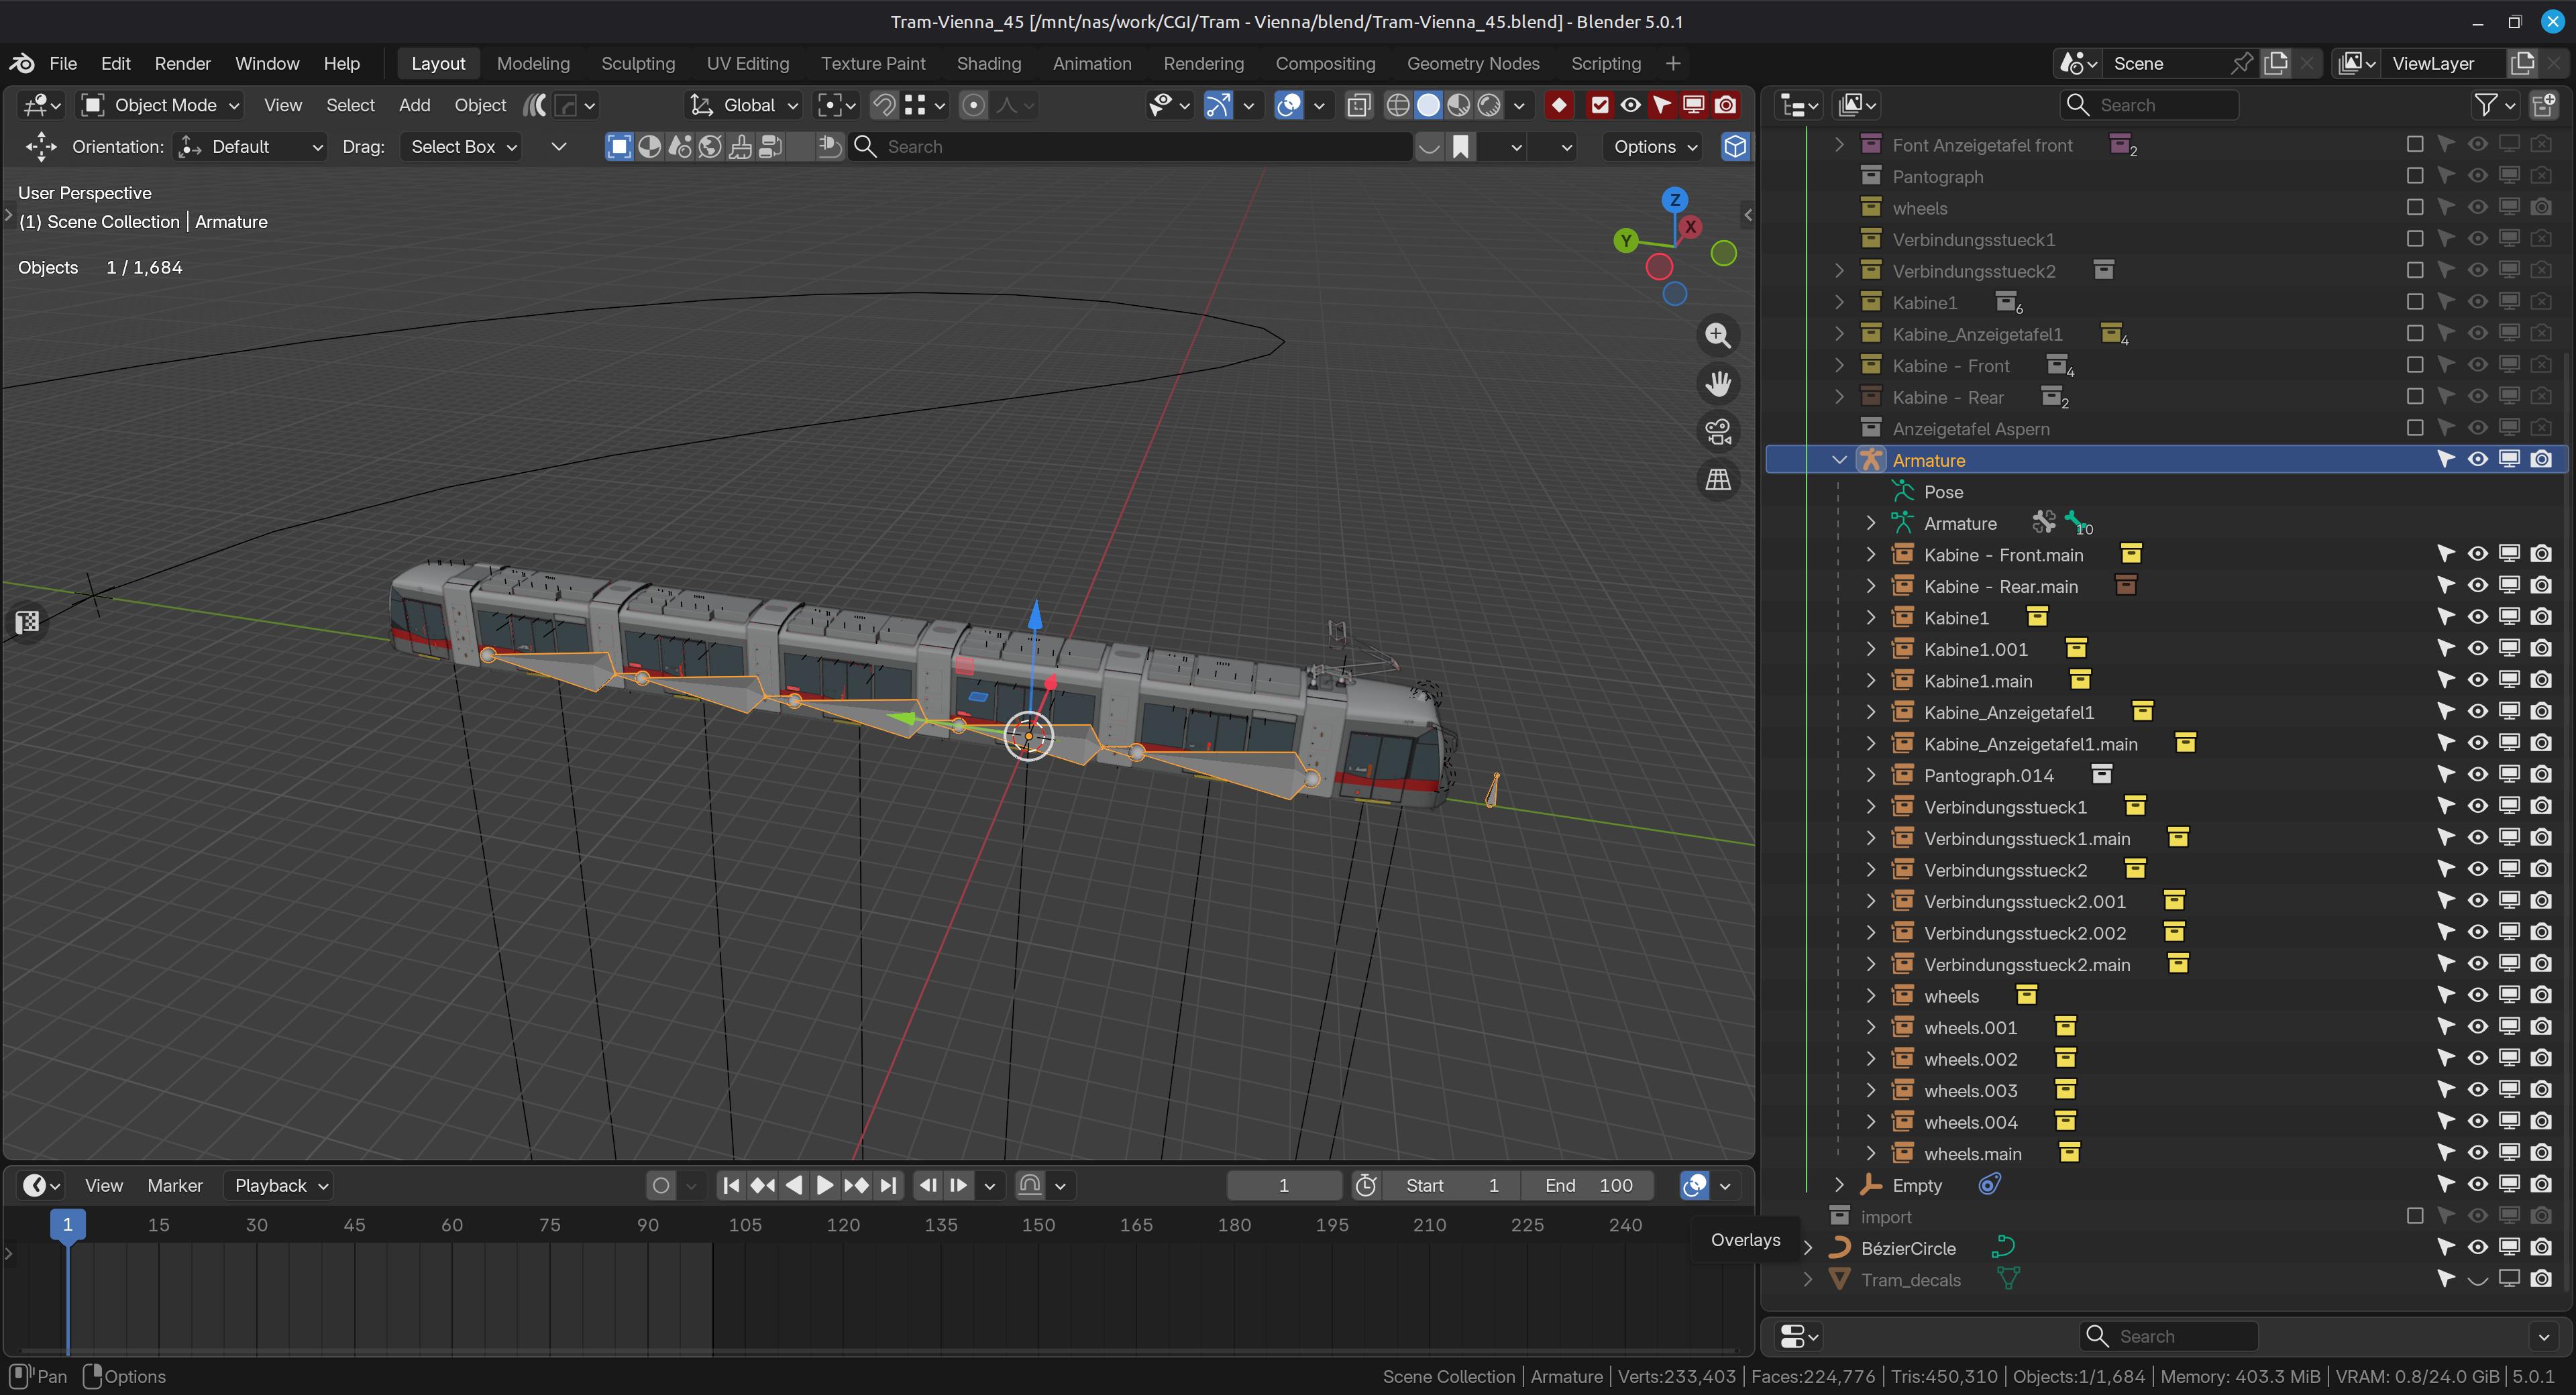Open the Shading workspace tab
The image size is (2576, 1395).
point(988,63)
